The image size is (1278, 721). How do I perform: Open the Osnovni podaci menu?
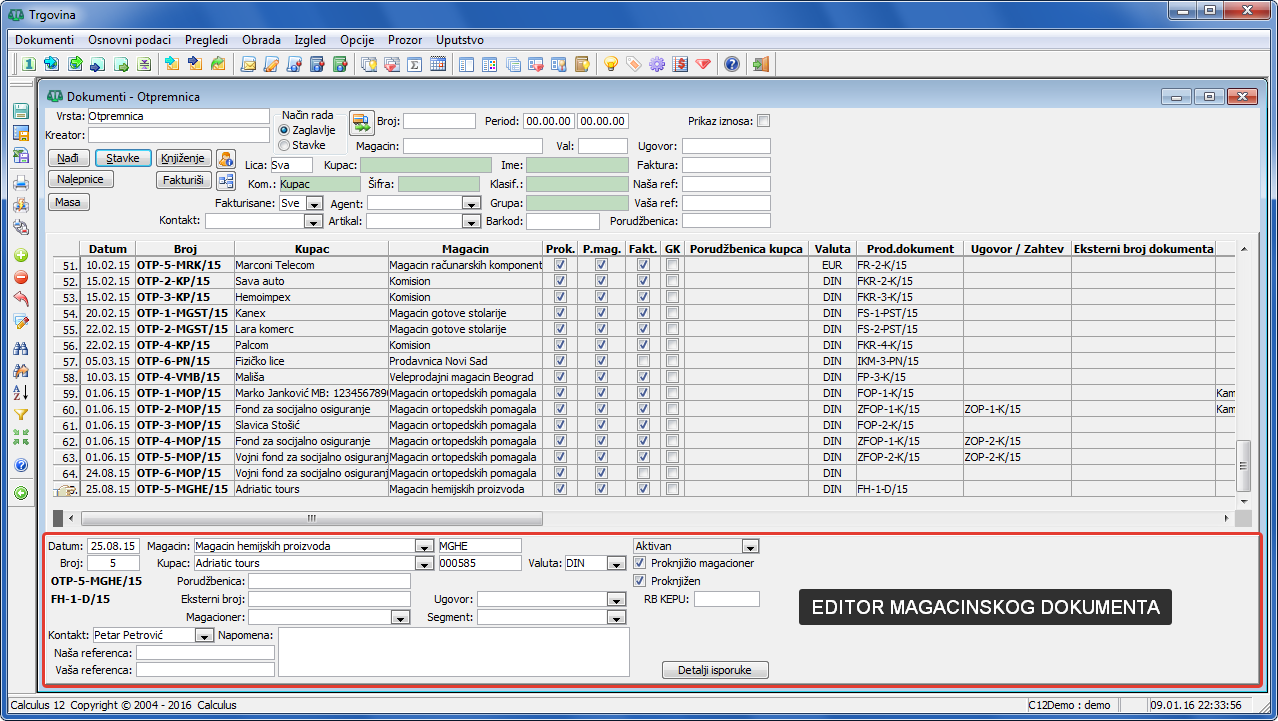point(130,40)
